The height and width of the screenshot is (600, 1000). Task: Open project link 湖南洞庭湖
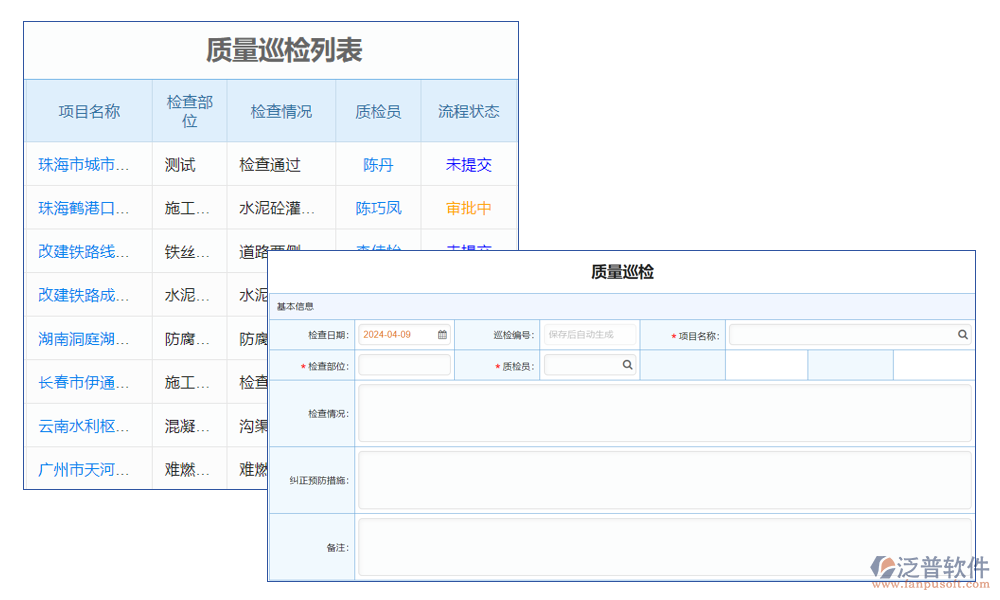point(84,338)
